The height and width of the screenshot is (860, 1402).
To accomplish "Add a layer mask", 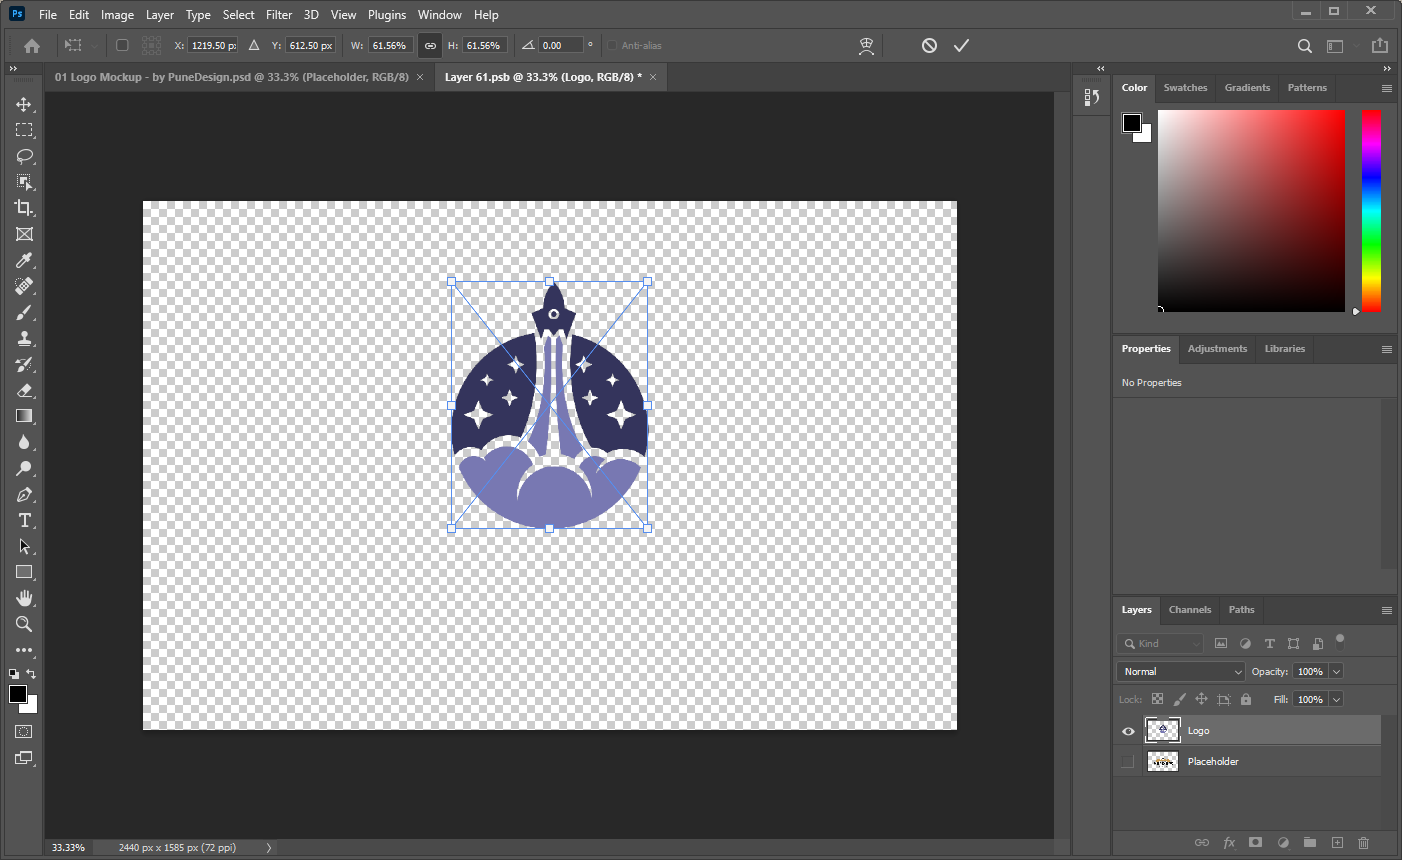I will (x=1255, y=842).
